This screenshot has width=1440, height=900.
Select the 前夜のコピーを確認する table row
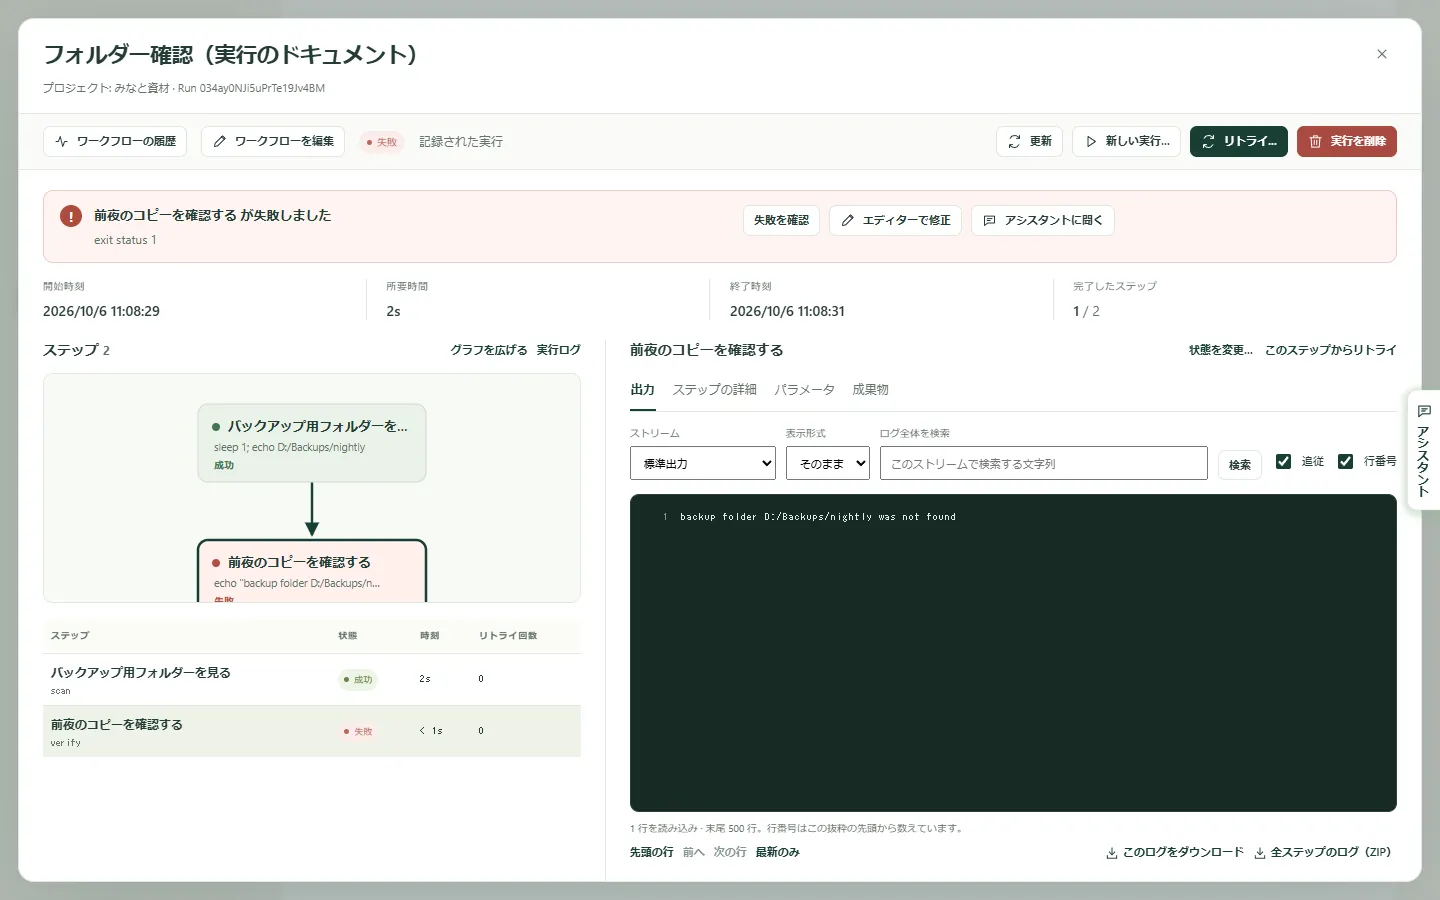pyautogui.click(x=312, y=731)
